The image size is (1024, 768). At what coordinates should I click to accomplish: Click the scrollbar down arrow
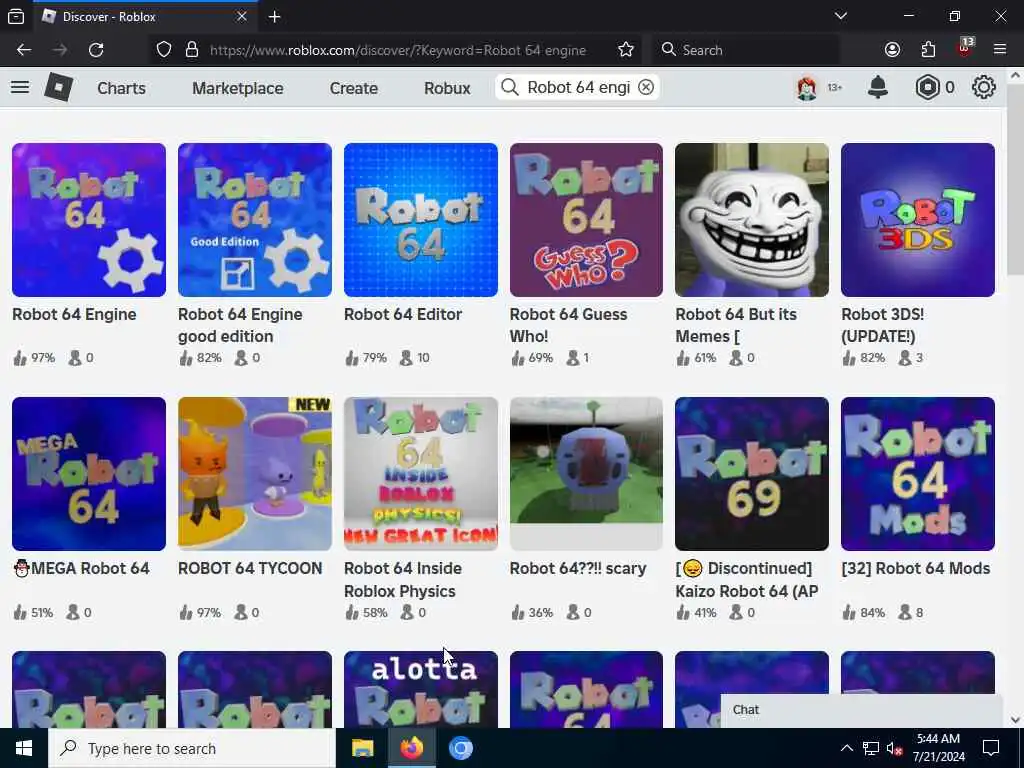(1014, 720)
